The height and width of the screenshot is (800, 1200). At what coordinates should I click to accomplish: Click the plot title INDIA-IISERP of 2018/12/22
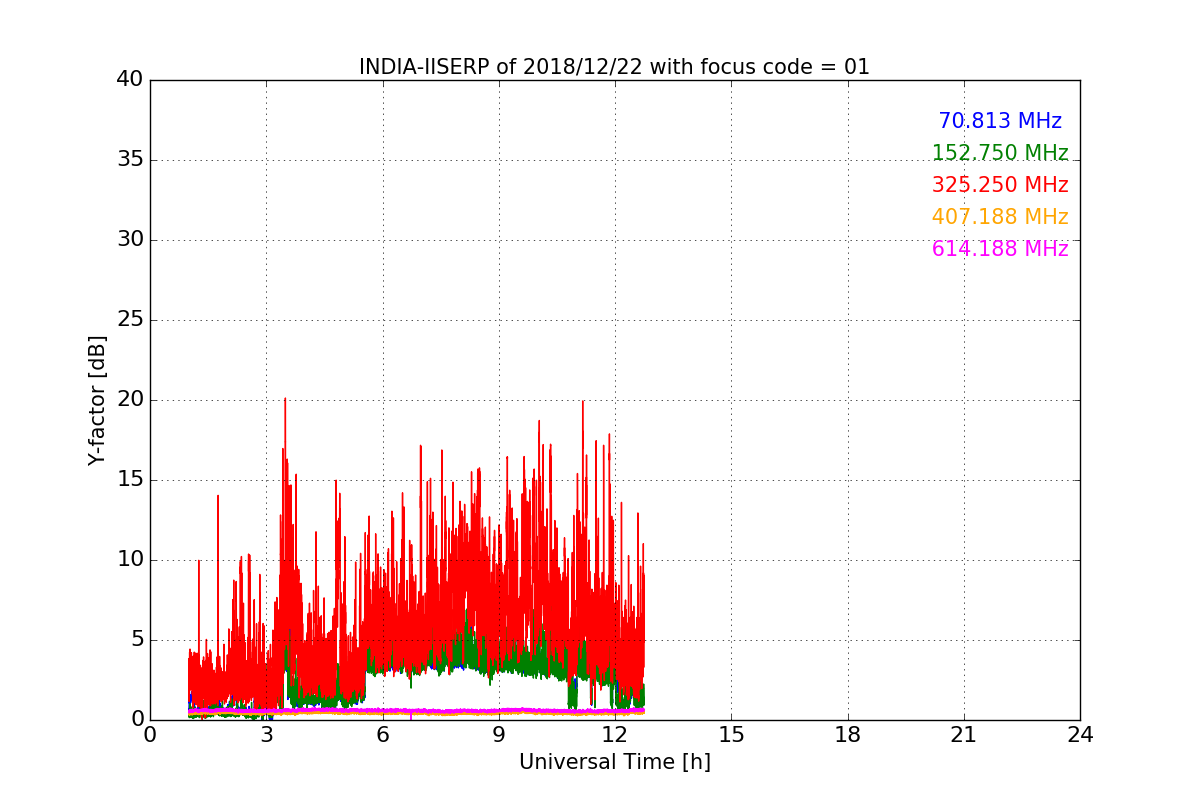(x=614, y=67)
